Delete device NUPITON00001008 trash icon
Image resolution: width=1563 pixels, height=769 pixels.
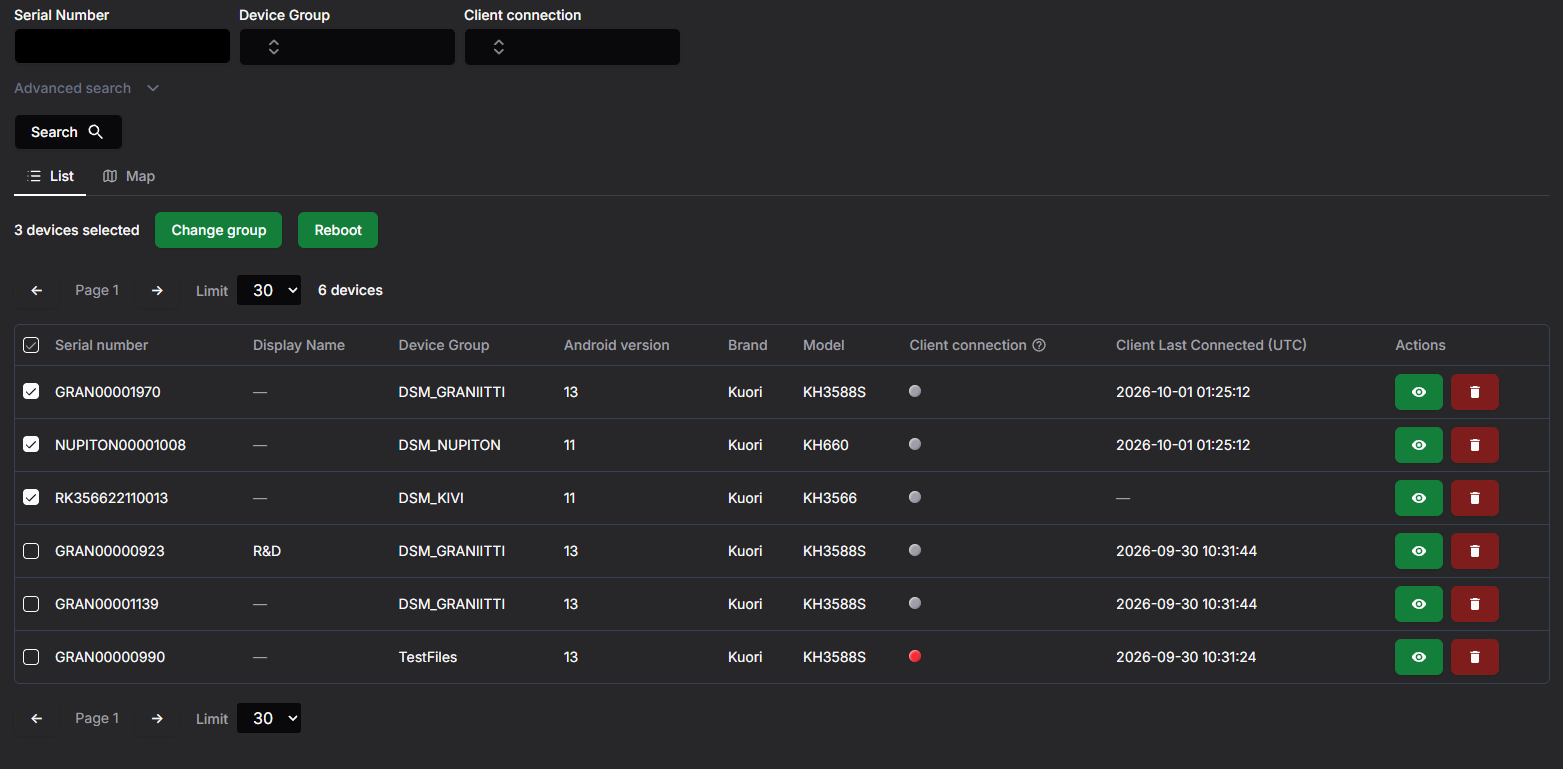(x=1475, y=445)
